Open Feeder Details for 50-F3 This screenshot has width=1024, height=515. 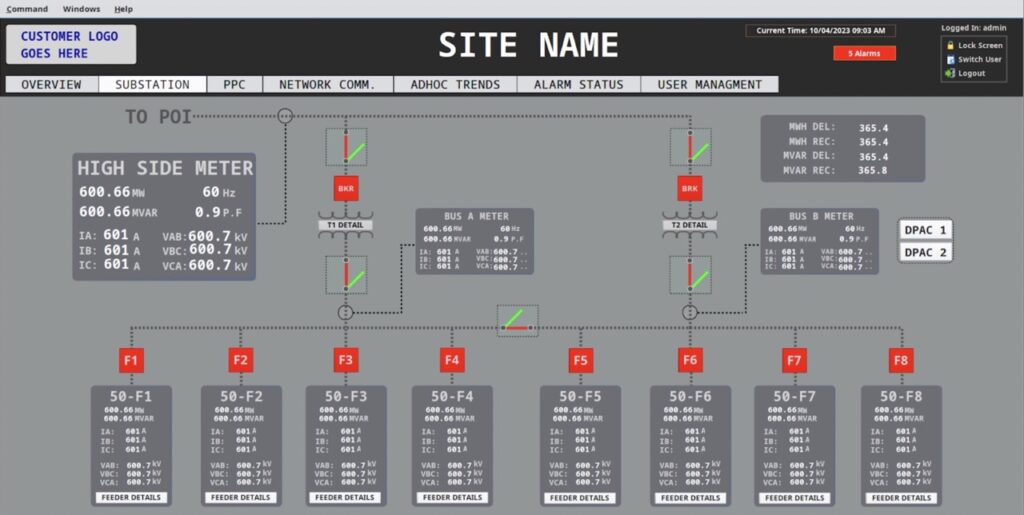tap(345, 497)
